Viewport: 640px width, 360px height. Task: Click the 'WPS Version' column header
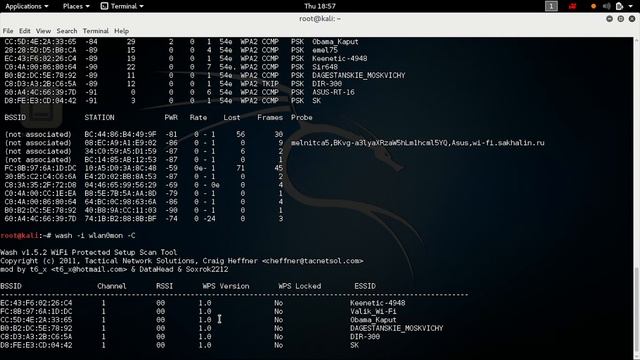point(226,286)
